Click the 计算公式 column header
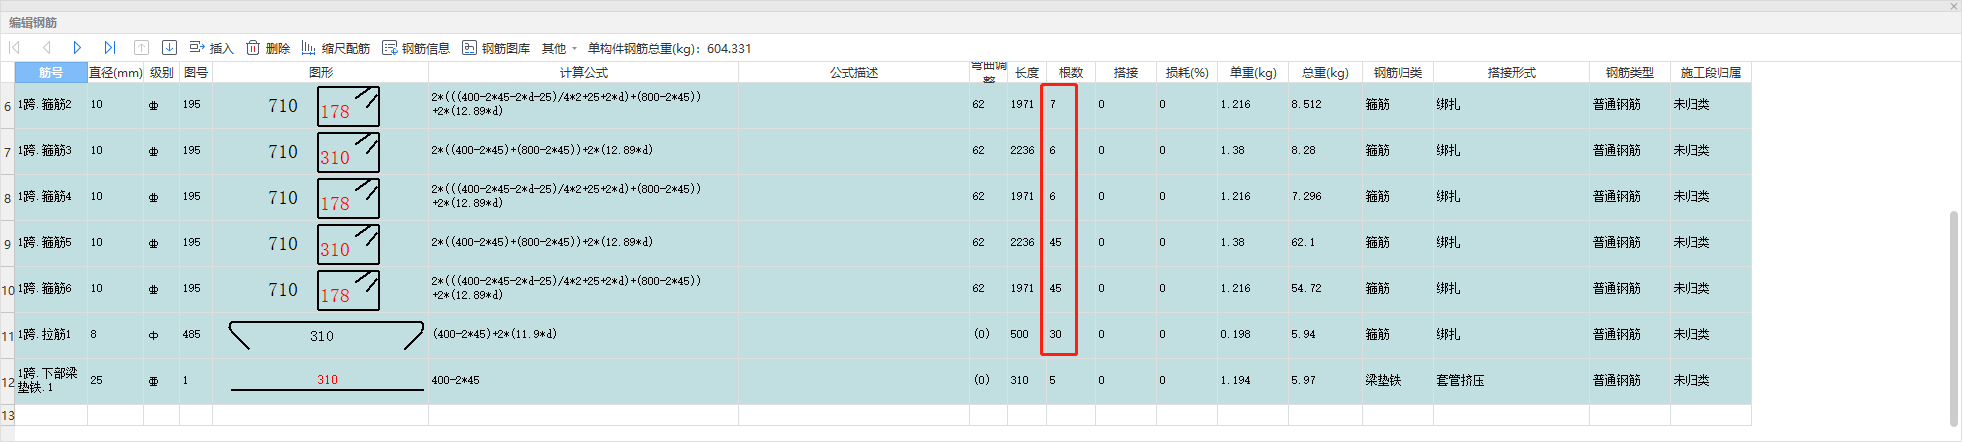 [x=583, y=72]
